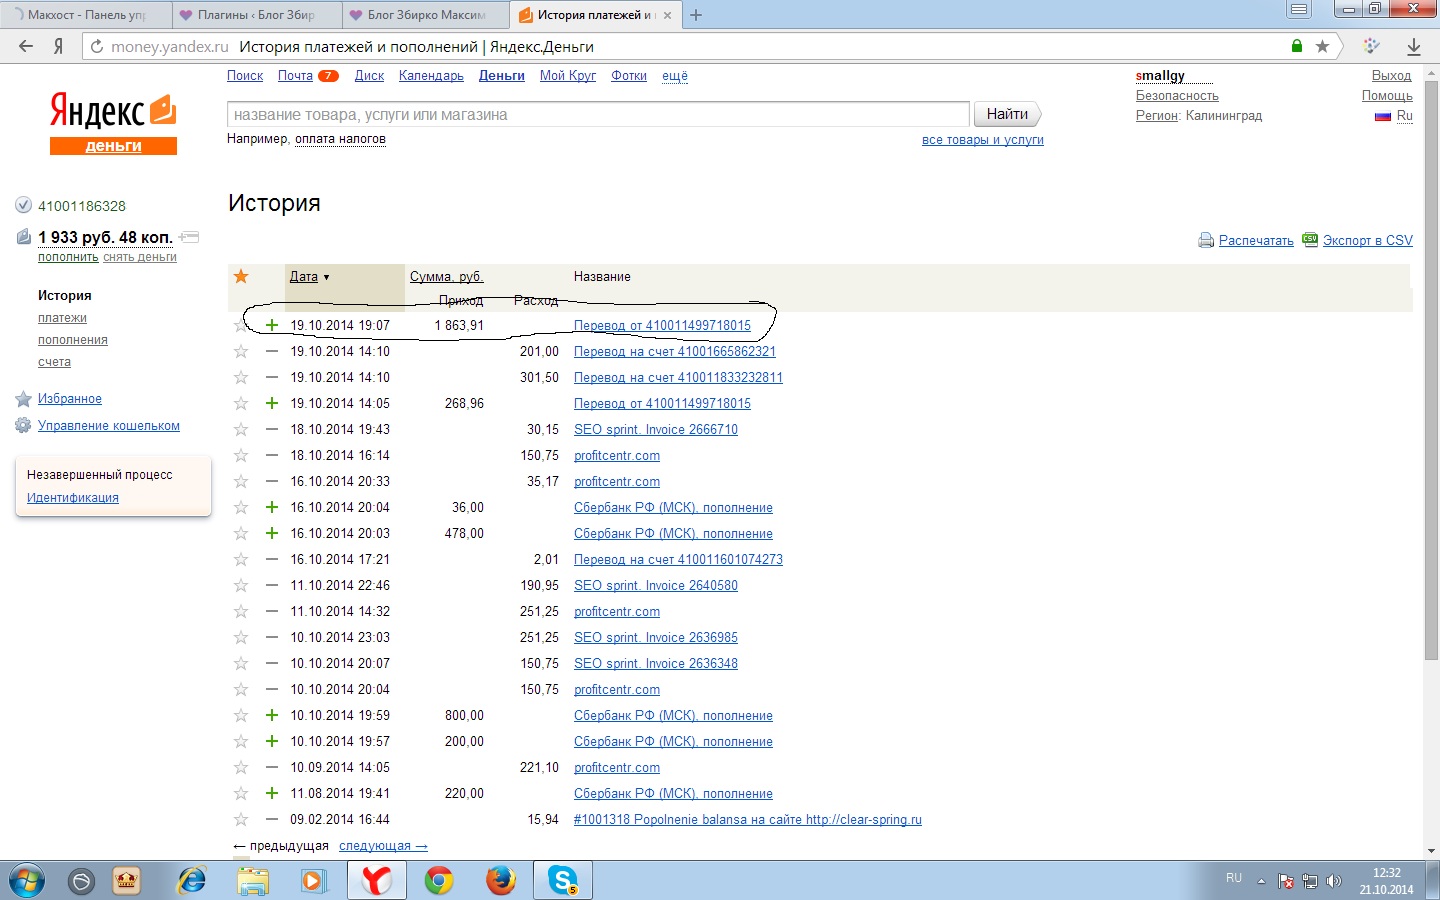Open Календарь in the top navigation
The width and height of the screenshot is (1440, 900).
point(431,76)
